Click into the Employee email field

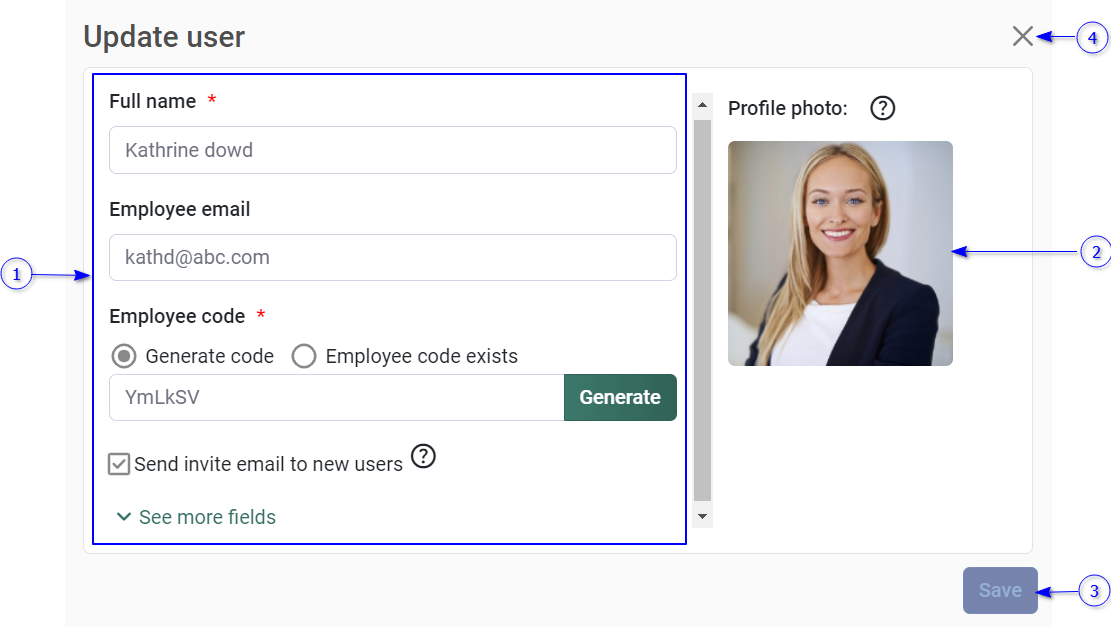tap(392, 257)
